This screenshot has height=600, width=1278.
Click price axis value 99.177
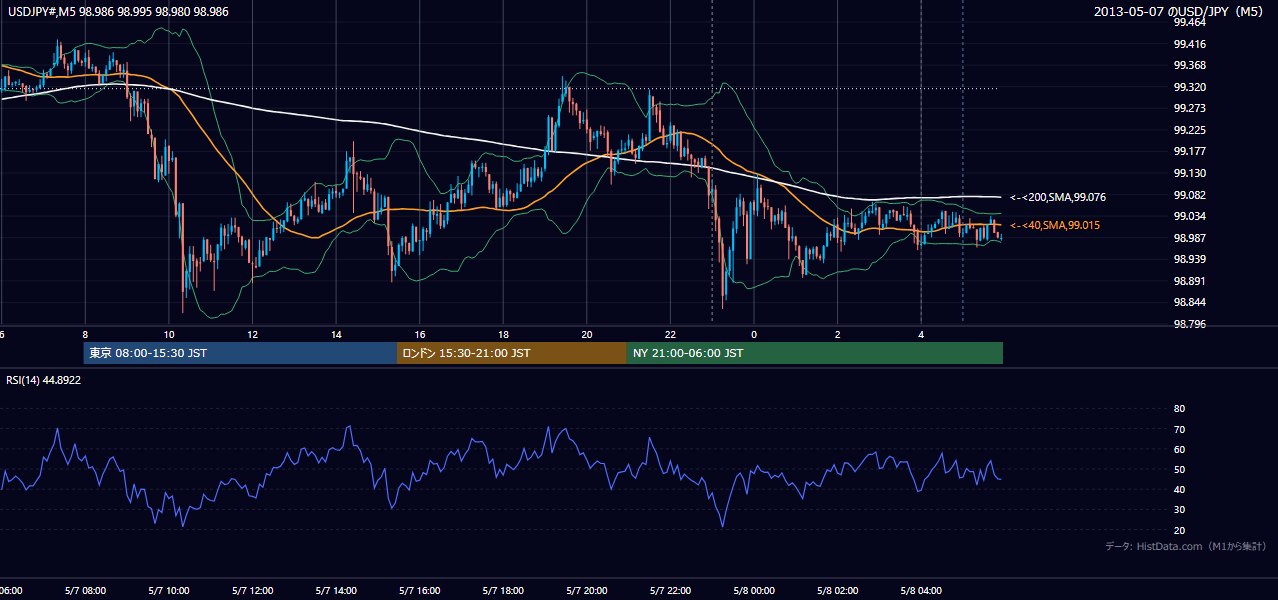(x=1189, y=151)
